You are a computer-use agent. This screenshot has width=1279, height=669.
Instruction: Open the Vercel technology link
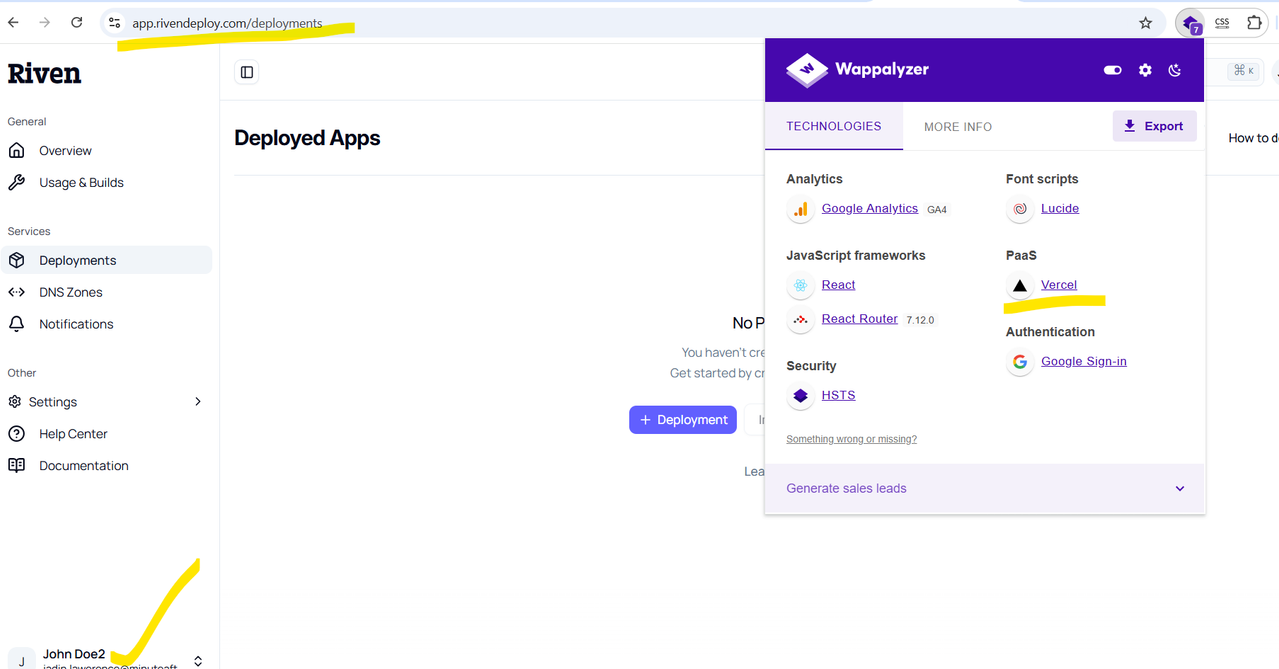[x=1059, y=285]
